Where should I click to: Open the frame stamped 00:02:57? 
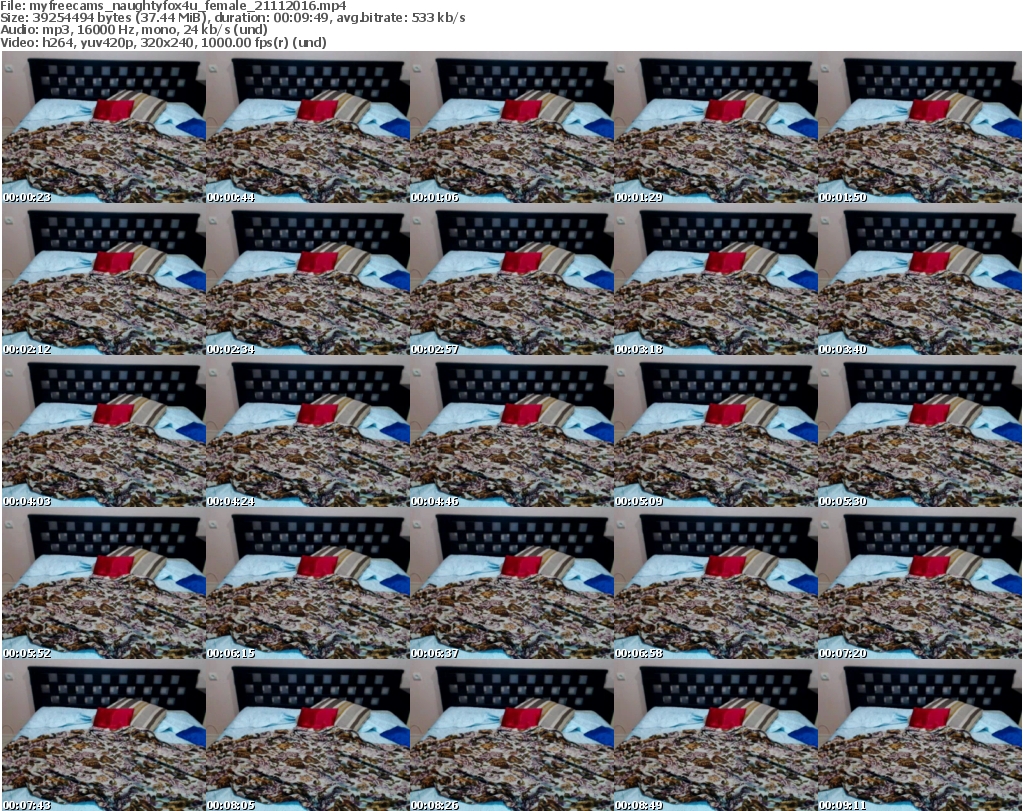(511, 279)
